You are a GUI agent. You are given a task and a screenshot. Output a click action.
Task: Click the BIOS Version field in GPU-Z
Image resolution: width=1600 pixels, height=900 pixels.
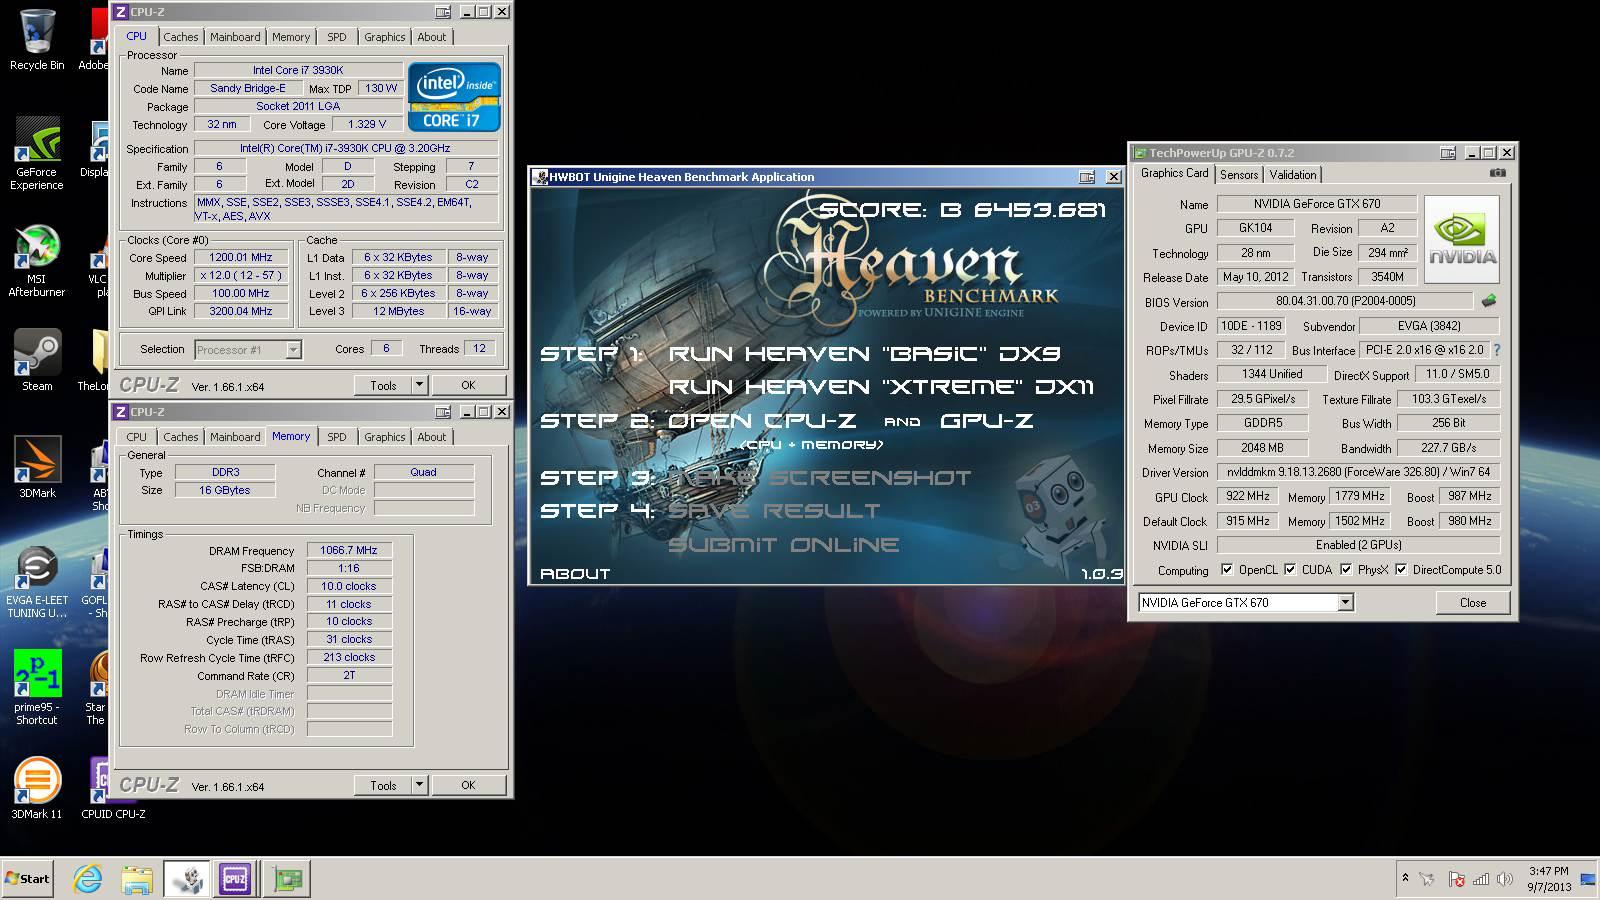click(x=1345, y=301)
